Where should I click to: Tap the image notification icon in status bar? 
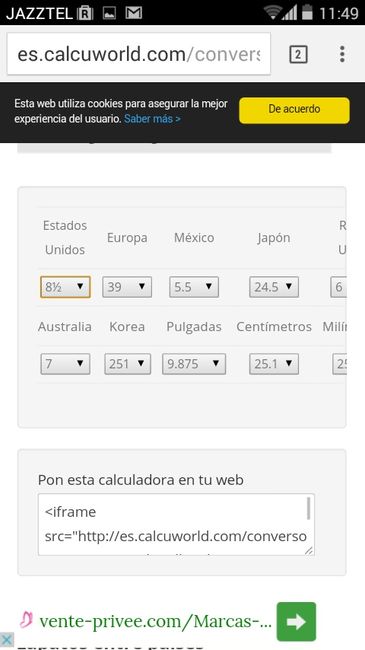tap(110, 13)
